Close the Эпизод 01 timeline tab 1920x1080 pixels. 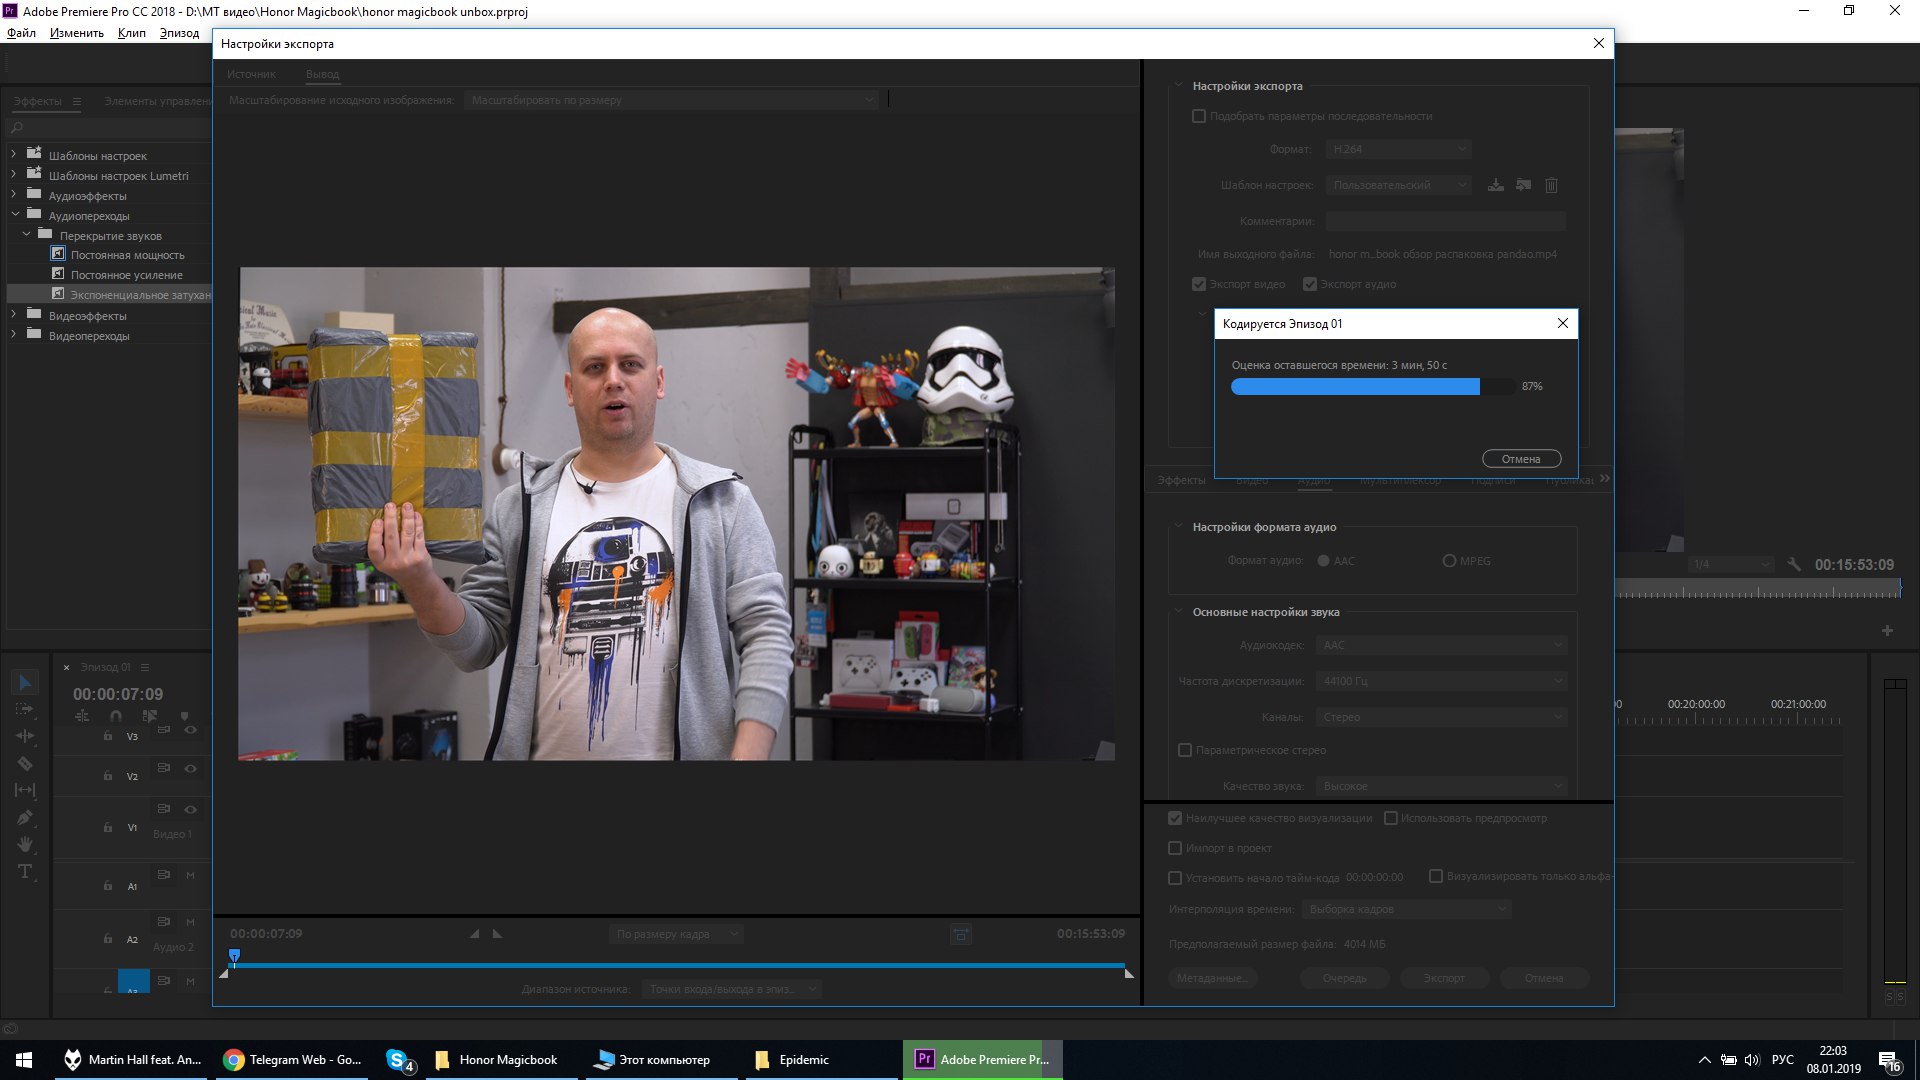coord(67,667)
